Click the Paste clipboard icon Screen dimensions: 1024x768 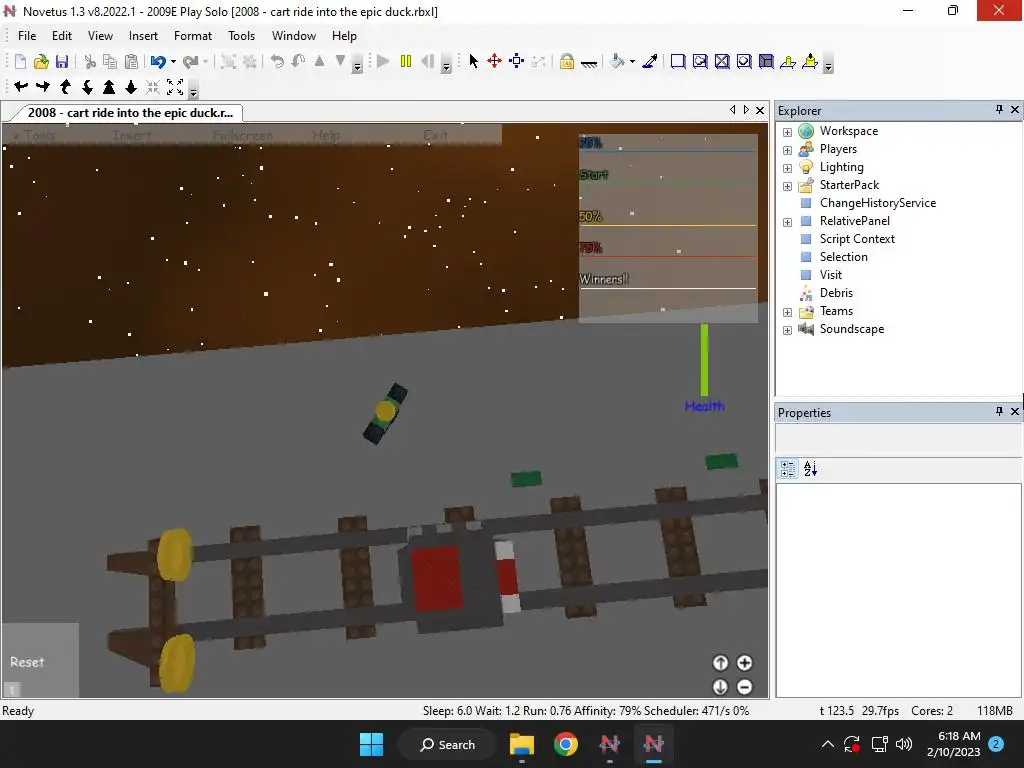tap(131, 61)
